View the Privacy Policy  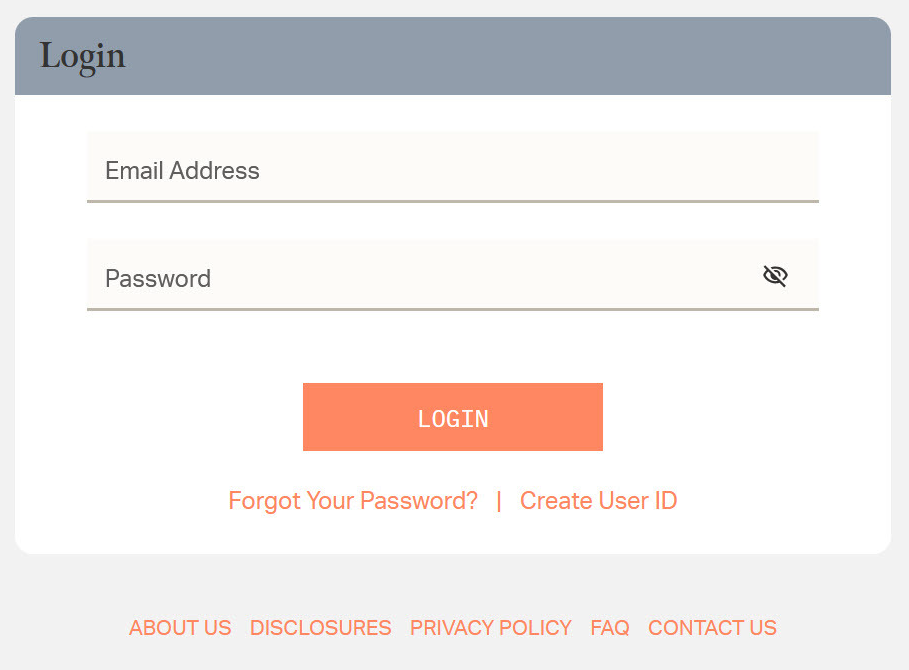tap(490, 628)
